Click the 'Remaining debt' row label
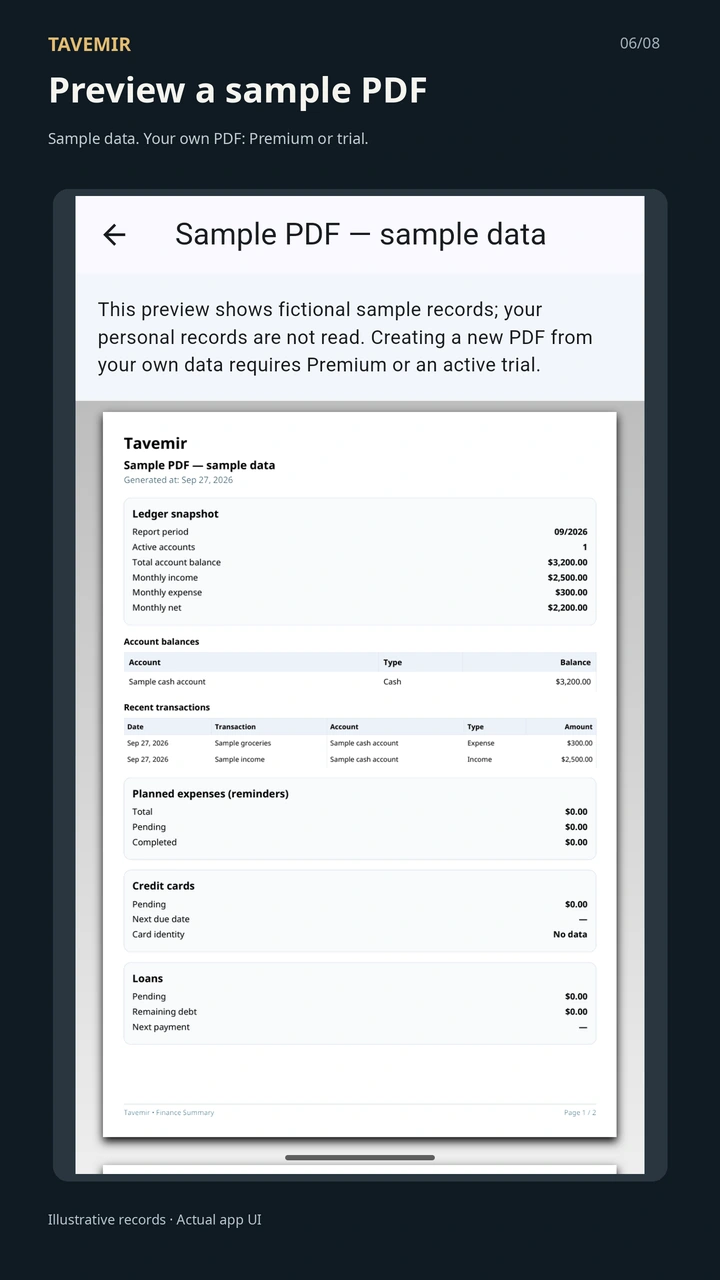Image resolution: width=720 pixels, height=1280 pixels. 164,1012
